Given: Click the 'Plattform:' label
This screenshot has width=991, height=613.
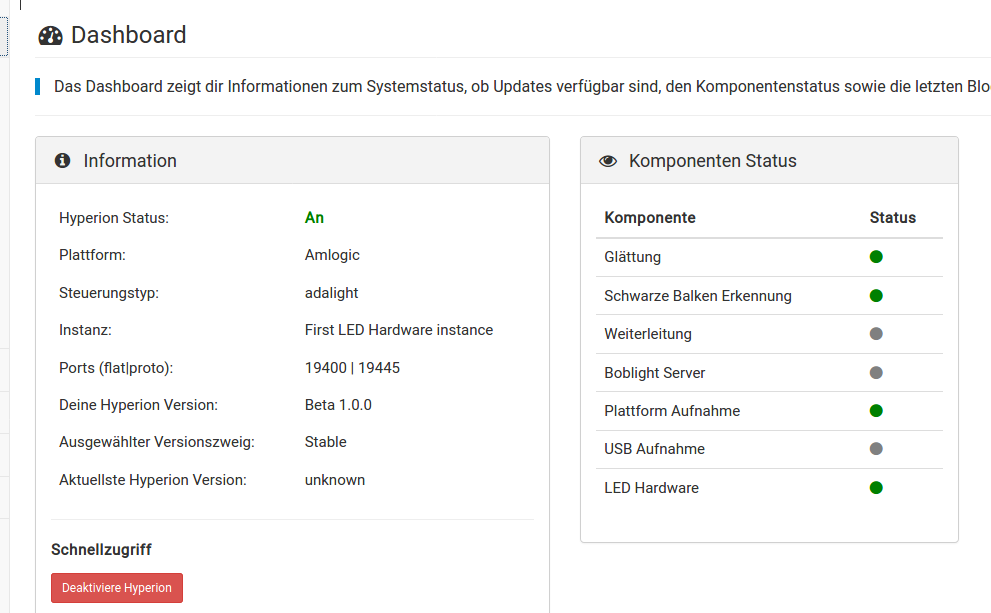Looking at the screenshot, I should click(92, 255).
